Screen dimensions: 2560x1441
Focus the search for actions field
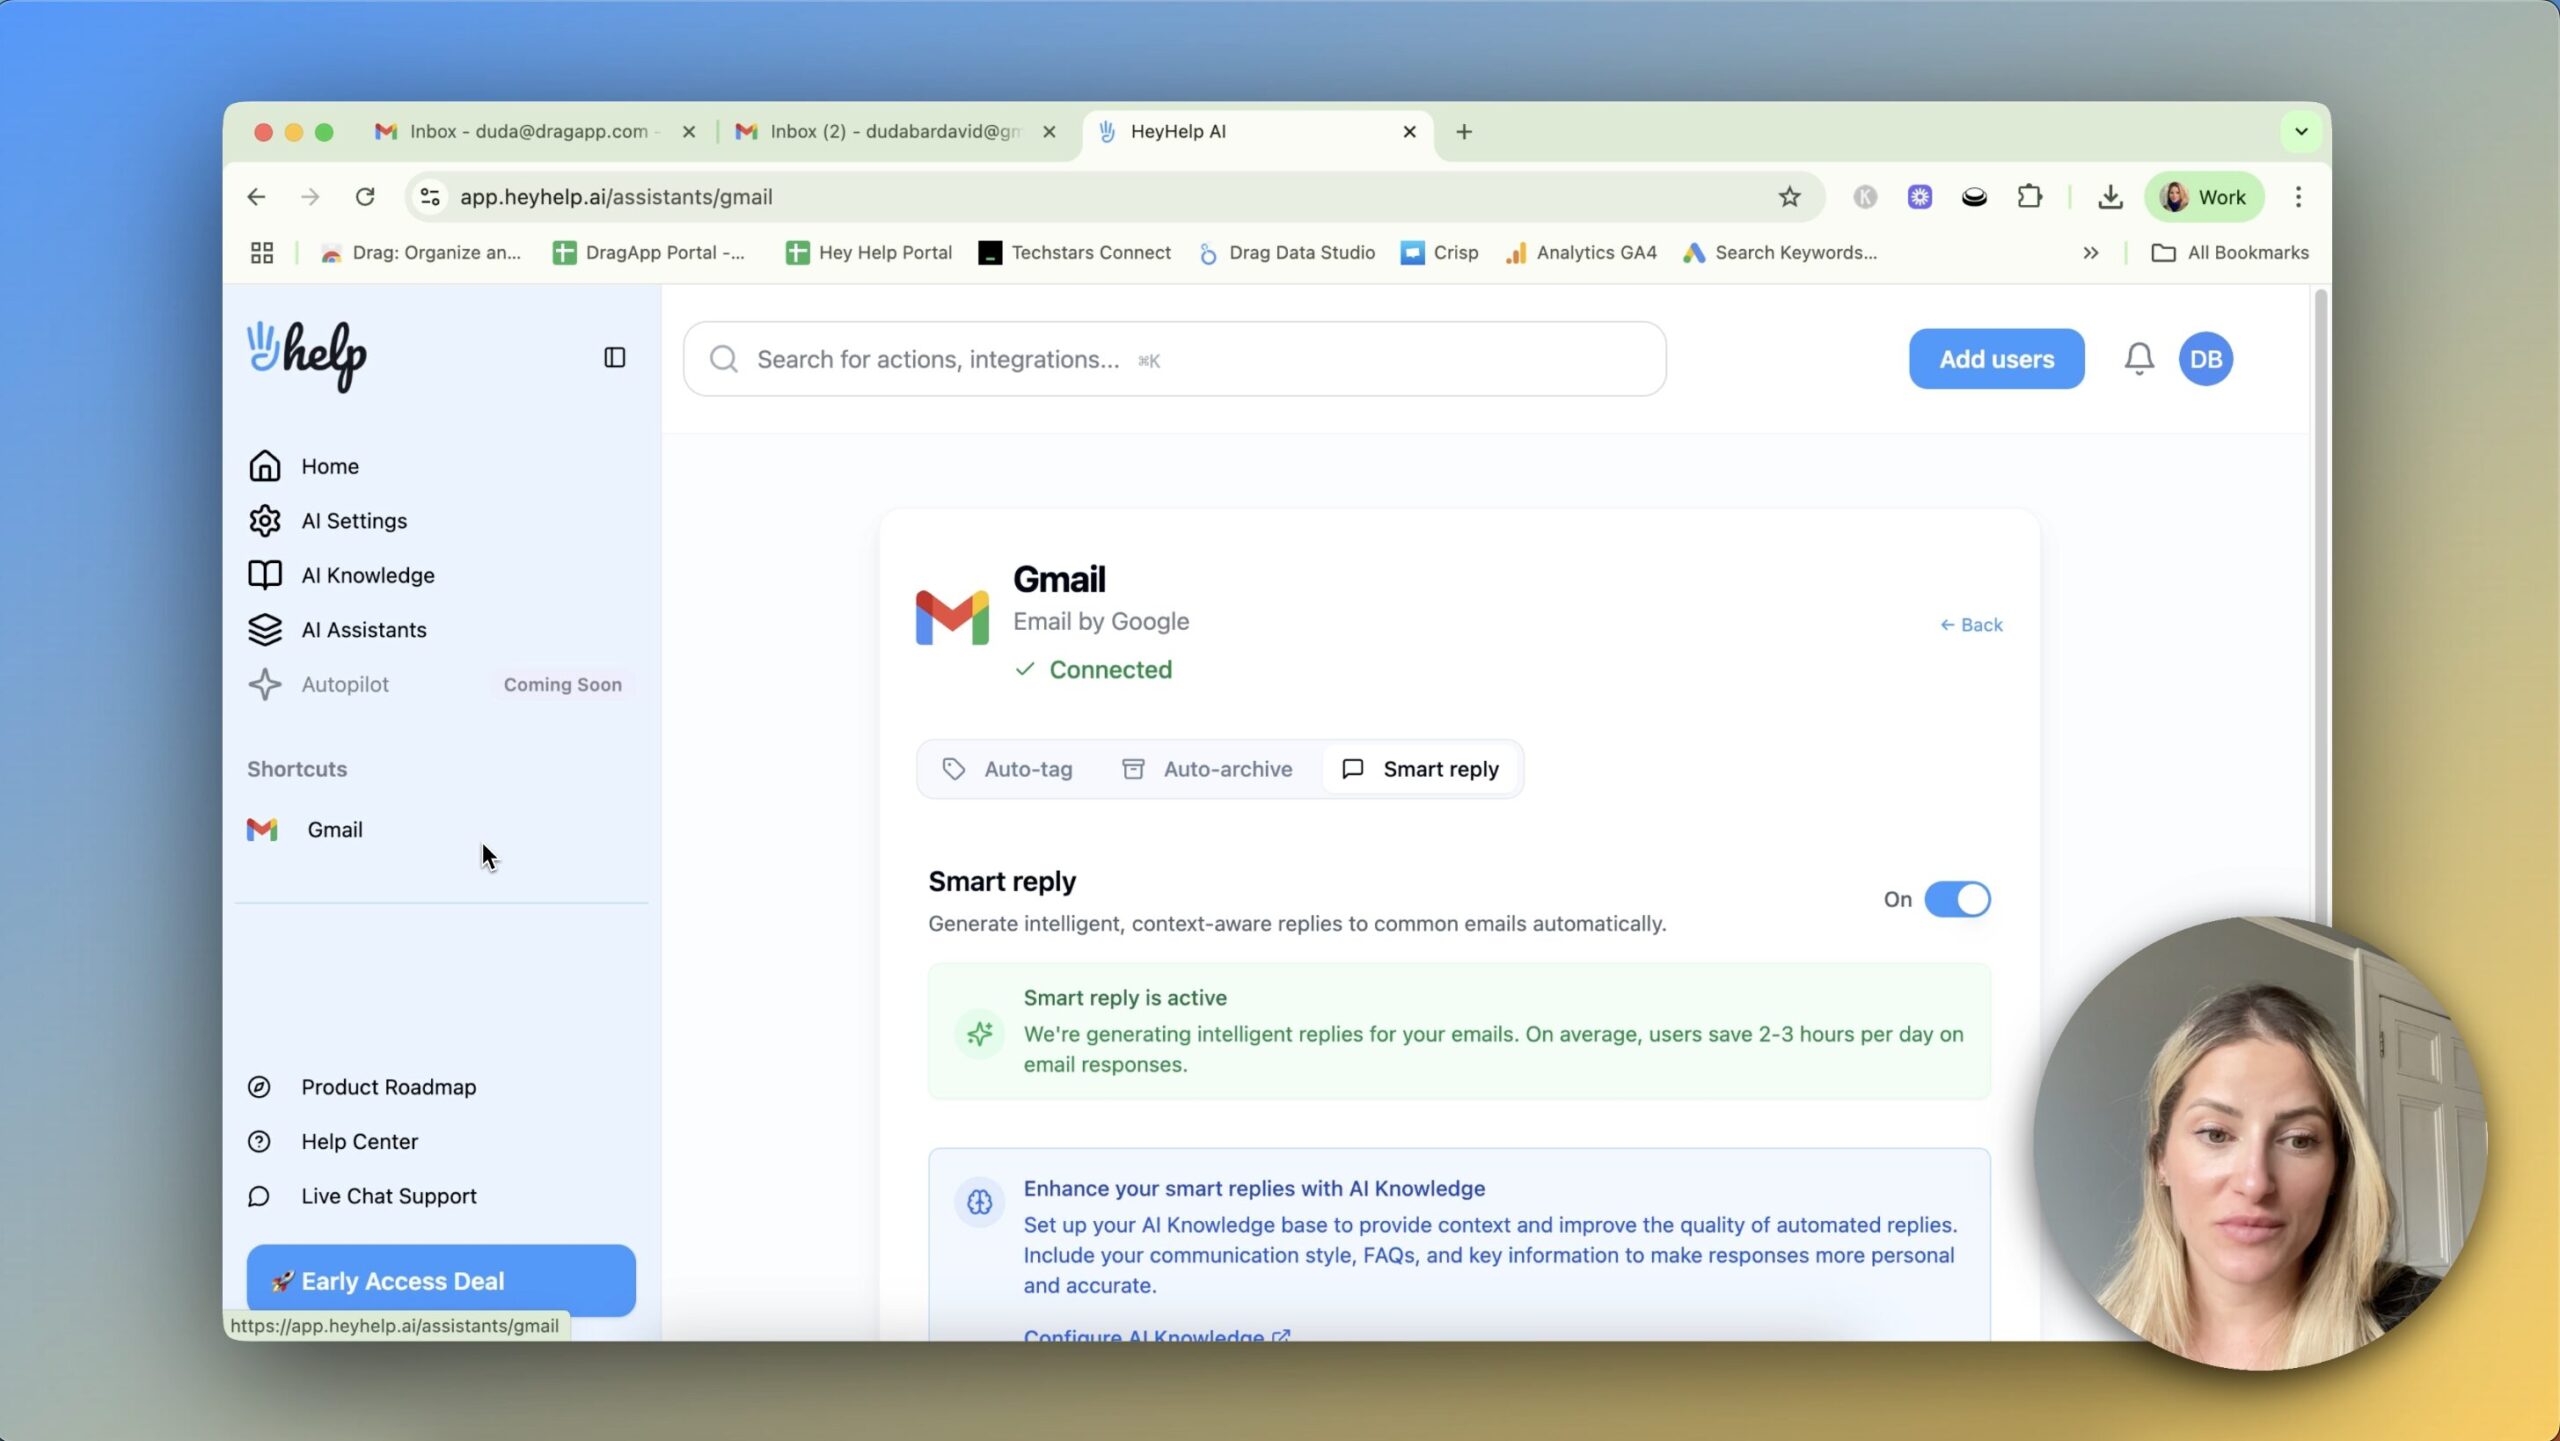pyautogui.click(x=1175, y=359)
